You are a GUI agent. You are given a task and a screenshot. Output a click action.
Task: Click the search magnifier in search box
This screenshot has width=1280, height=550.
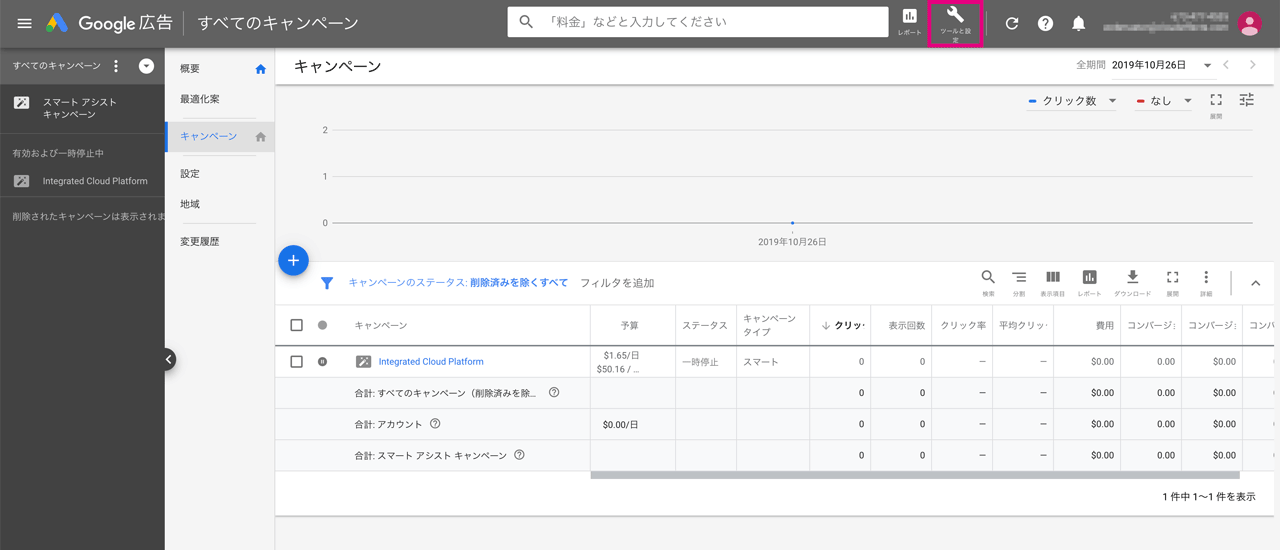pyautogui.click(x=526, y=22)
